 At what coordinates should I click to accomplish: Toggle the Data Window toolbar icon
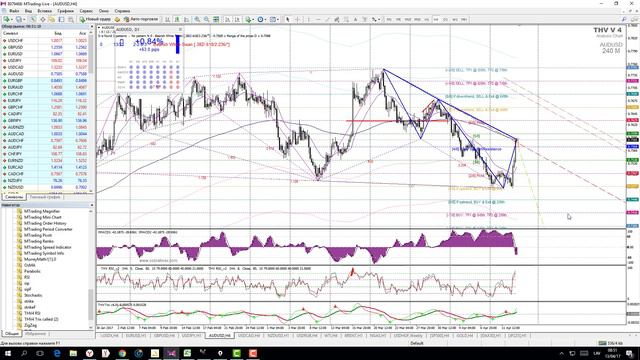(x=42, y=19)
